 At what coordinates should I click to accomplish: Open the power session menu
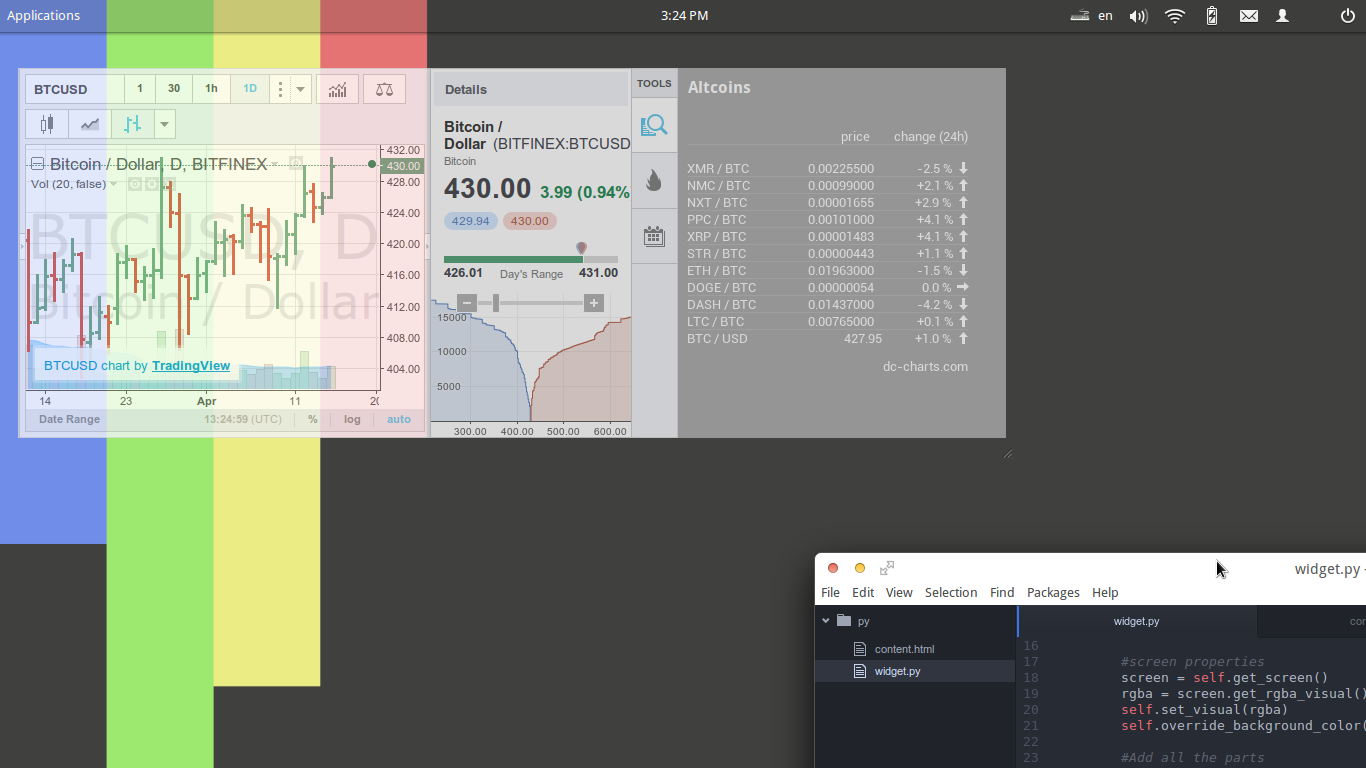tap(1347, 16)
